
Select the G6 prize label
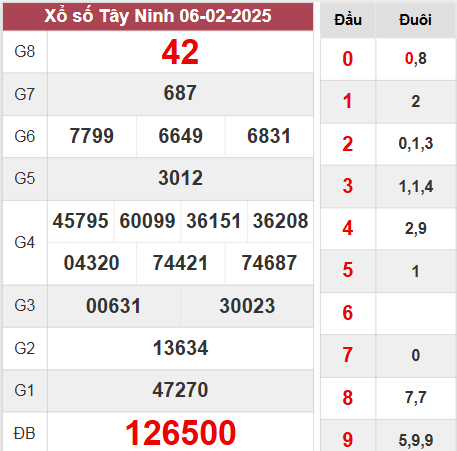pos(25,136)
